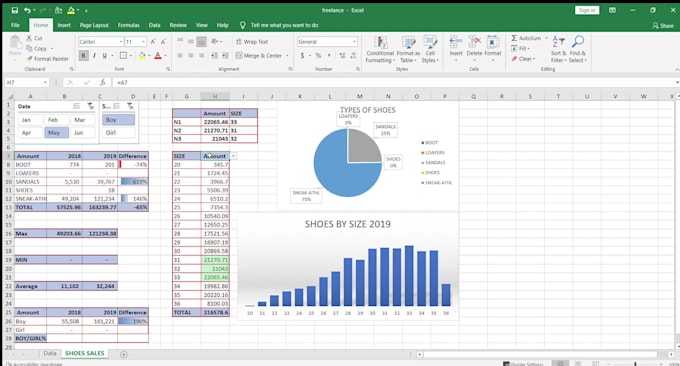The height and width of the screenshot is (366, 680).
Task: Open the Data worksheet tab
Action: (50, 353)
